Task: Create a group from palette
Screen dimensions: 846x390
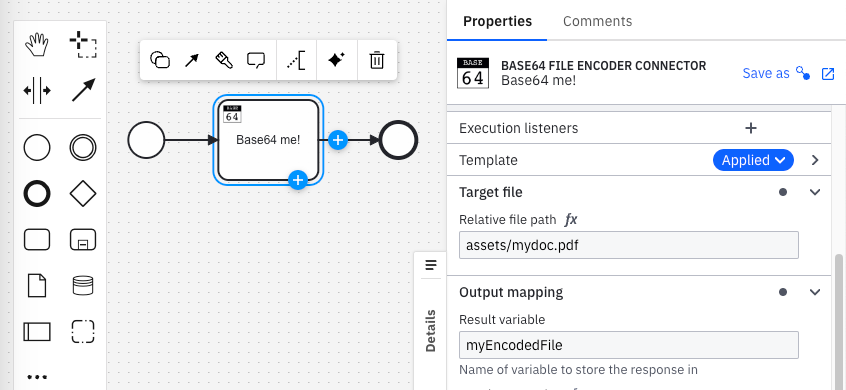Action: coord(83,331)
